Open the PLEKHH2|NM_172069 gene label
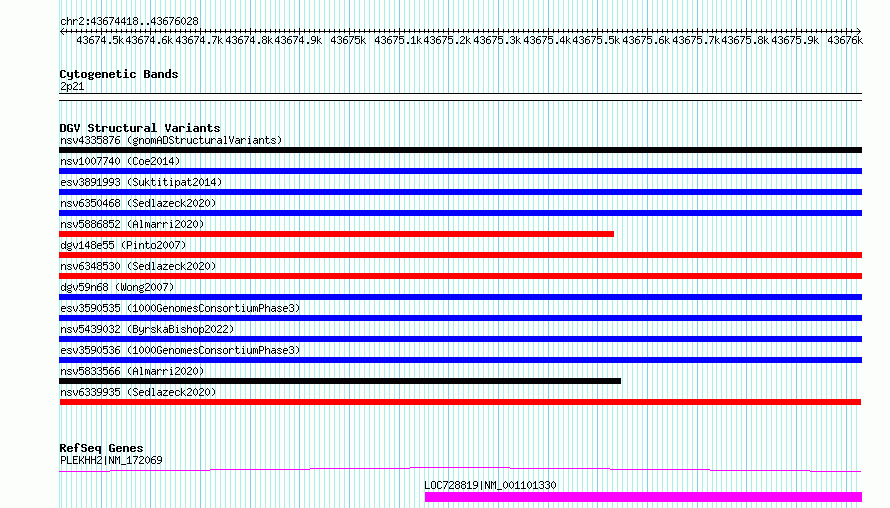Viewport: 890px width, 508px height. click(x=111, y=460)
